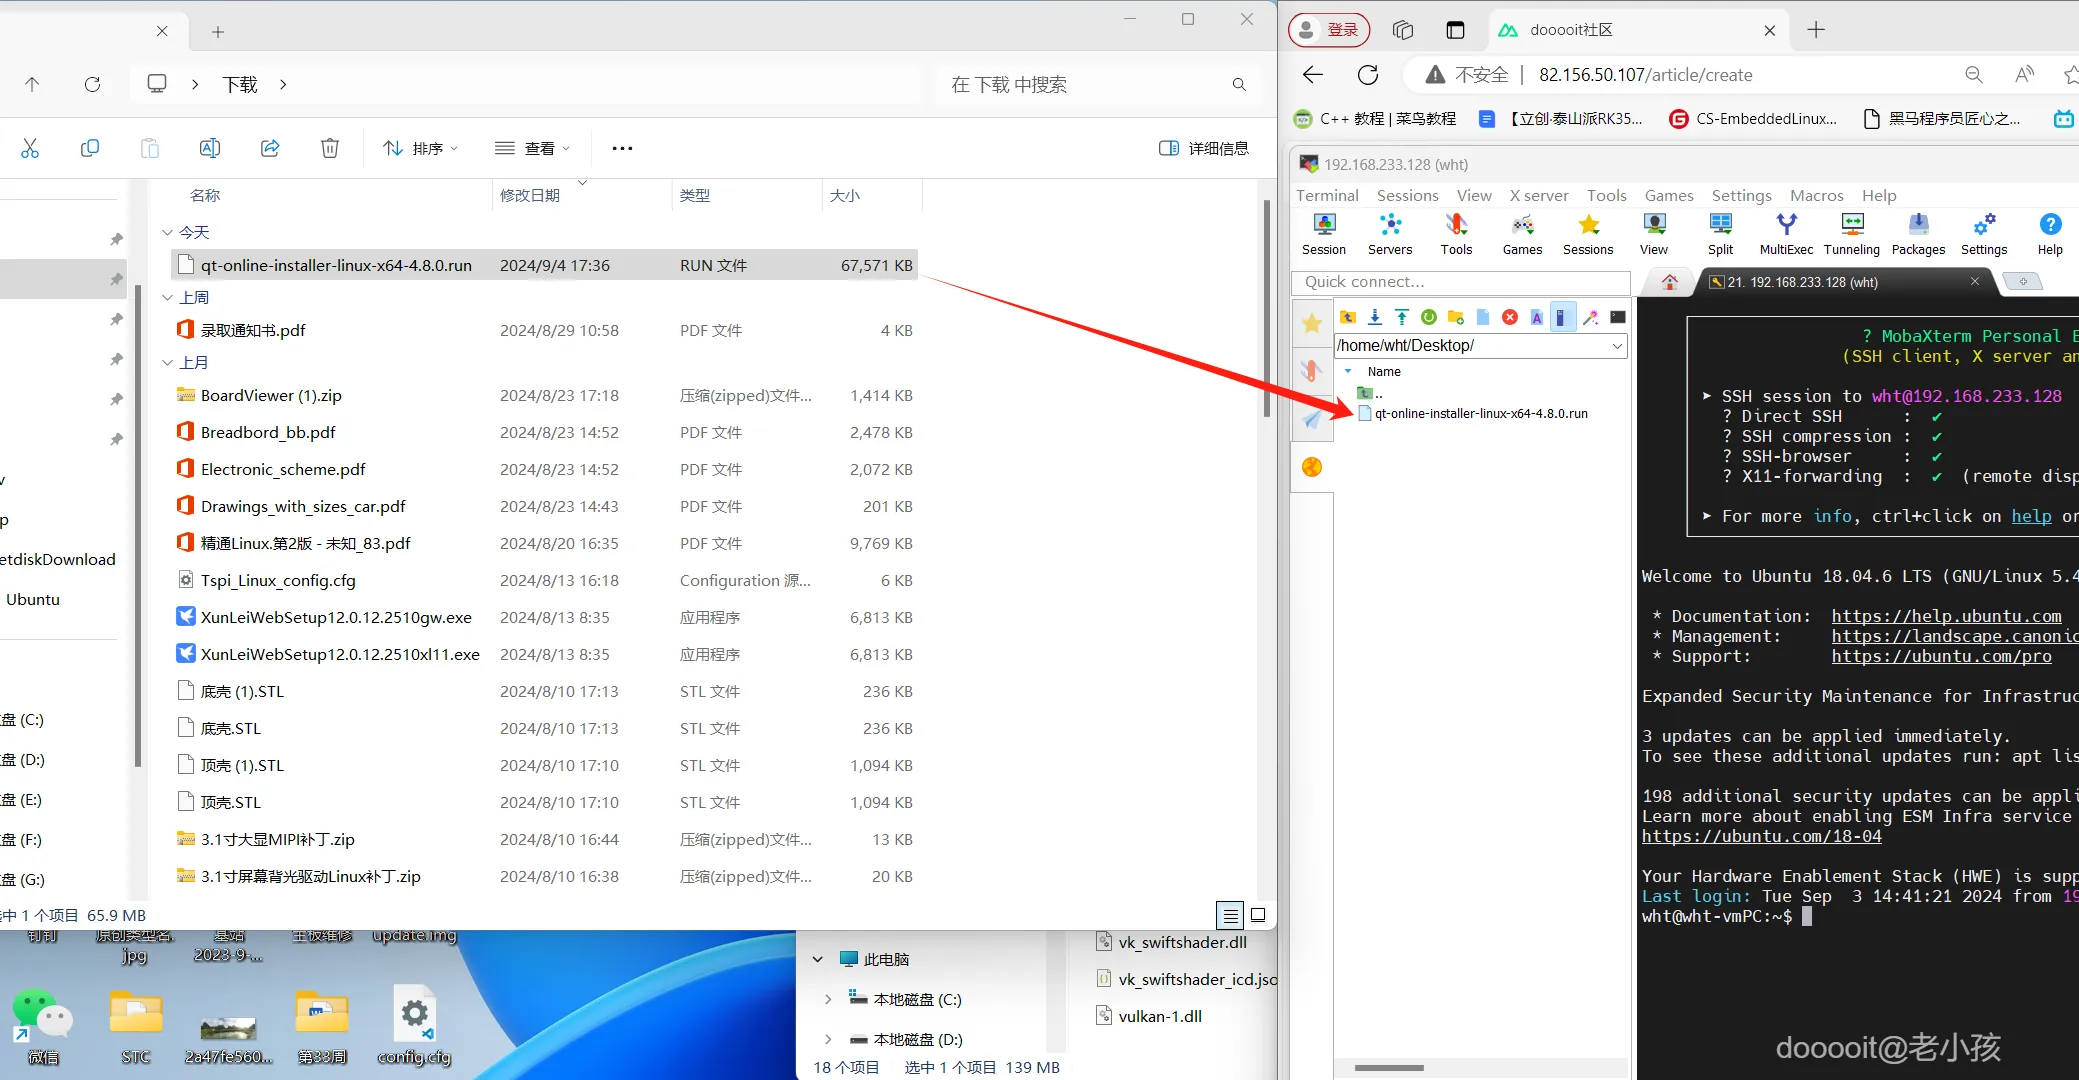Click the Quick connect input field

tap(1460, 282)
